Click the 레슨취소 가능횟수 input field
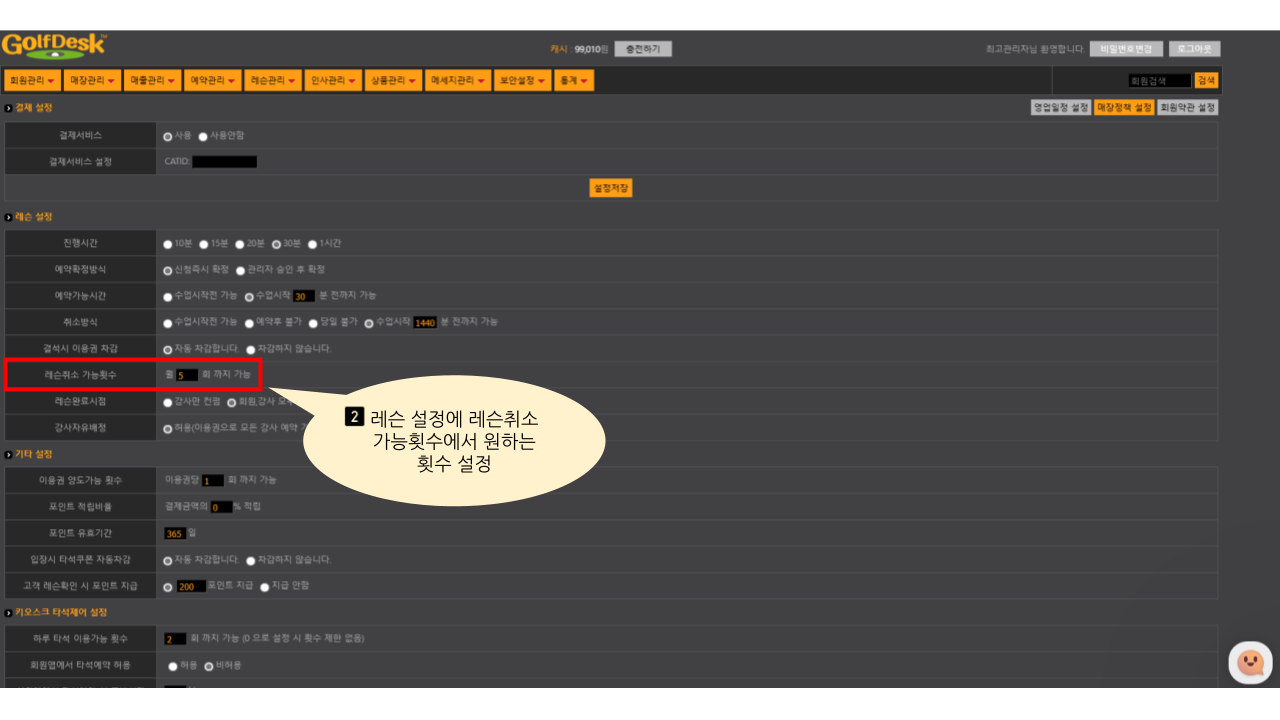The image size is (1280, 720). point(187,375)
